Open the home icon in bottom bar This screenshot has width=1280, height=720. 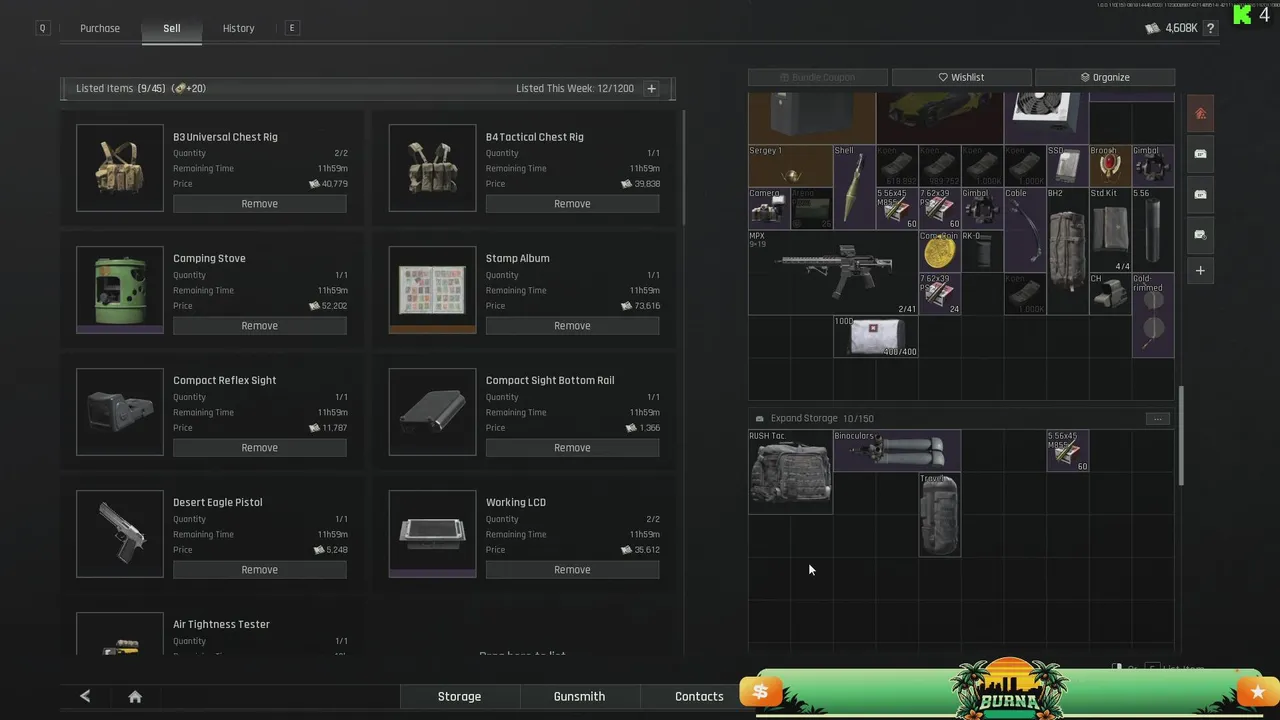(135, 696)
